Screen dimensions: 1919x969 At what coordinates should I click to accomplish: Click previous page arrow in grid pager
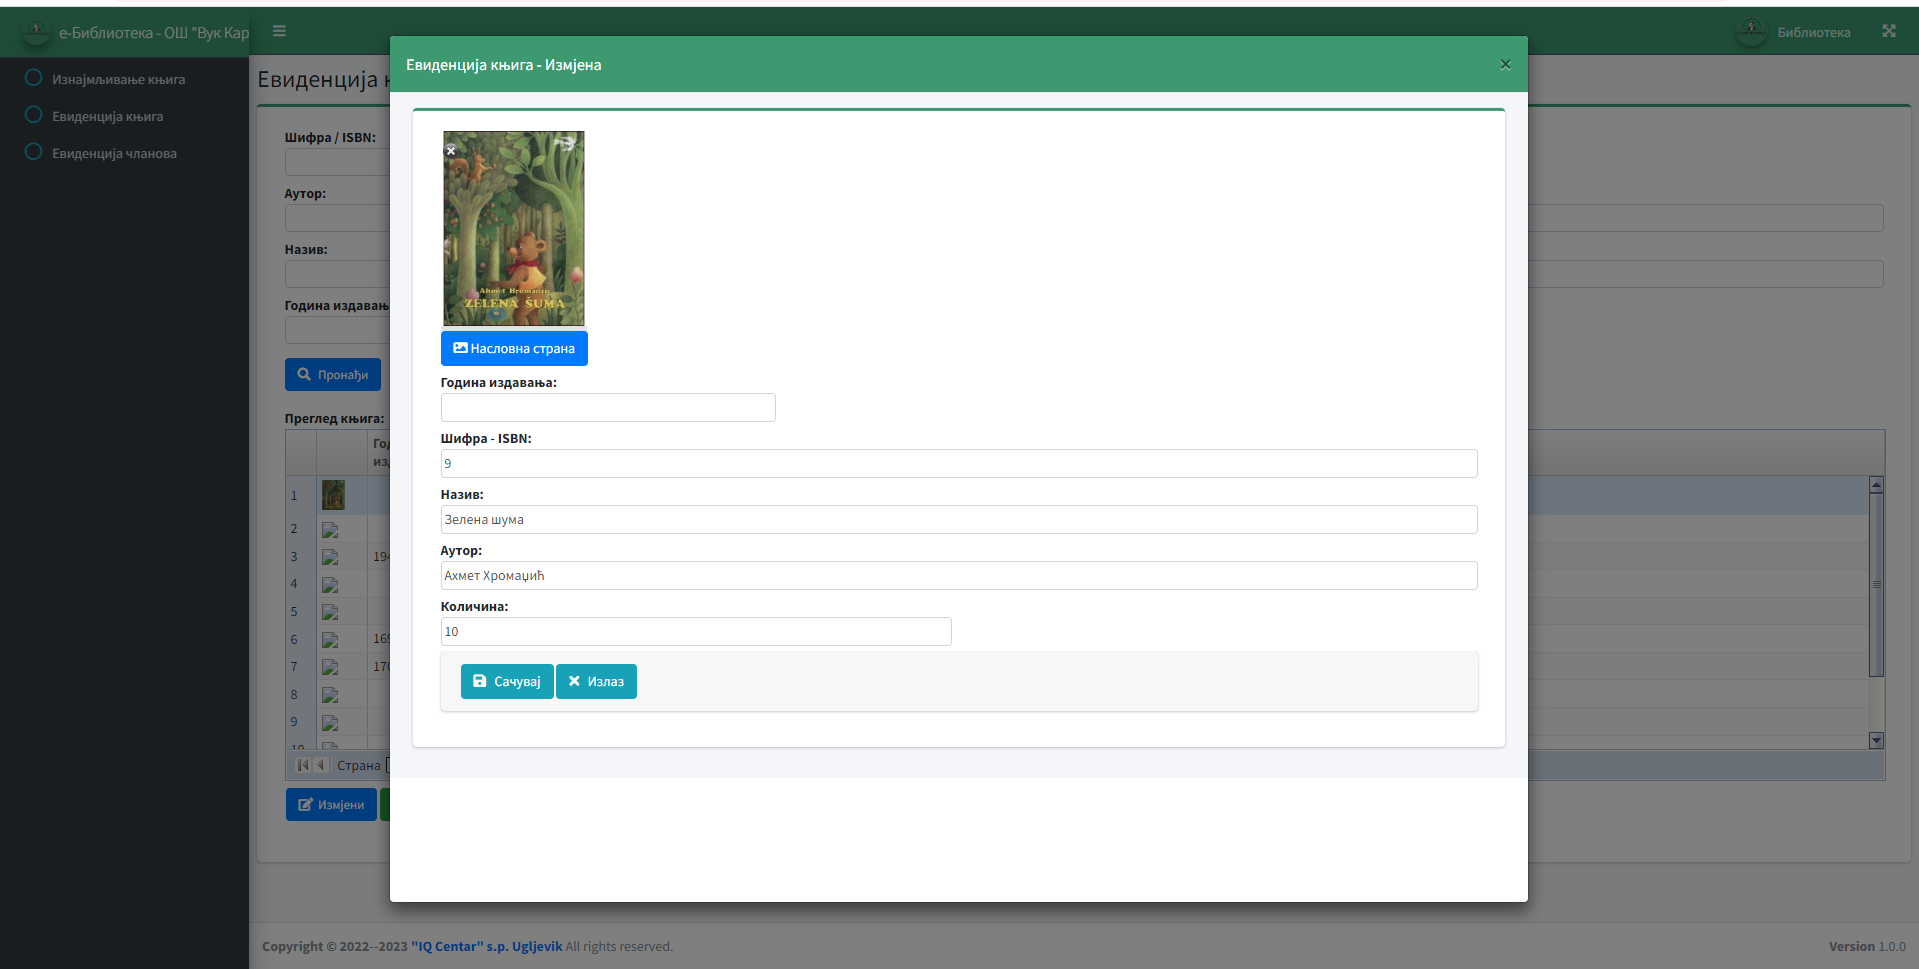pyautogui.click(x=321, y=765)
